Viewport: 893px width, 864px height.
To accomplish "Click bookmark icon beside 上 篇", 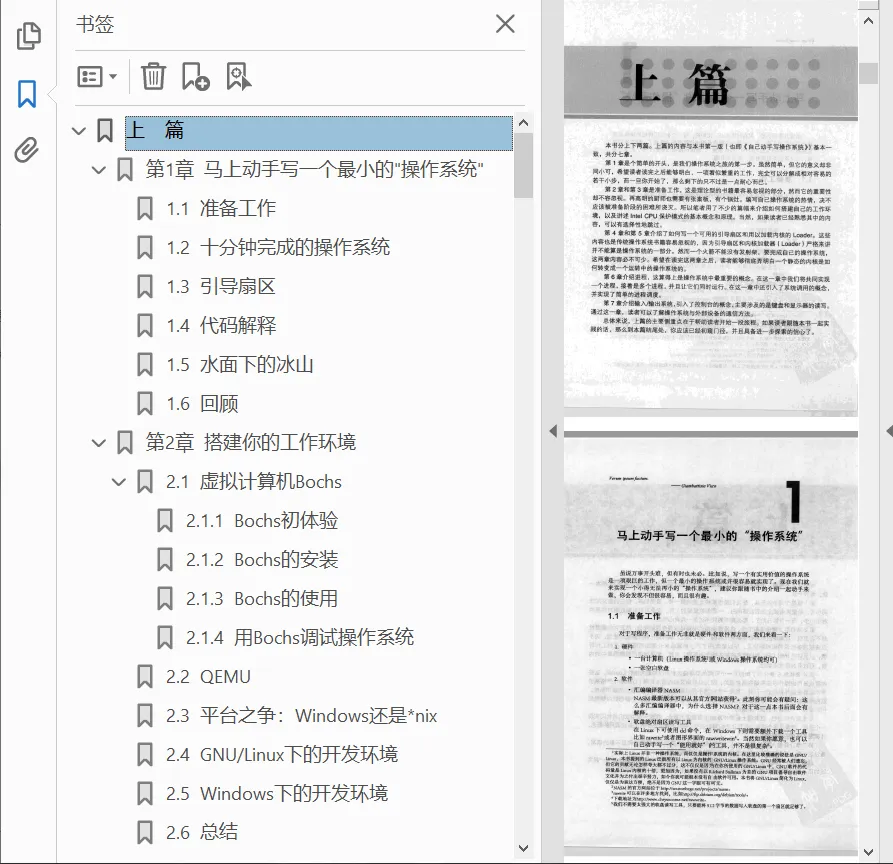I will pyautogui.click(x=104, y=130).
